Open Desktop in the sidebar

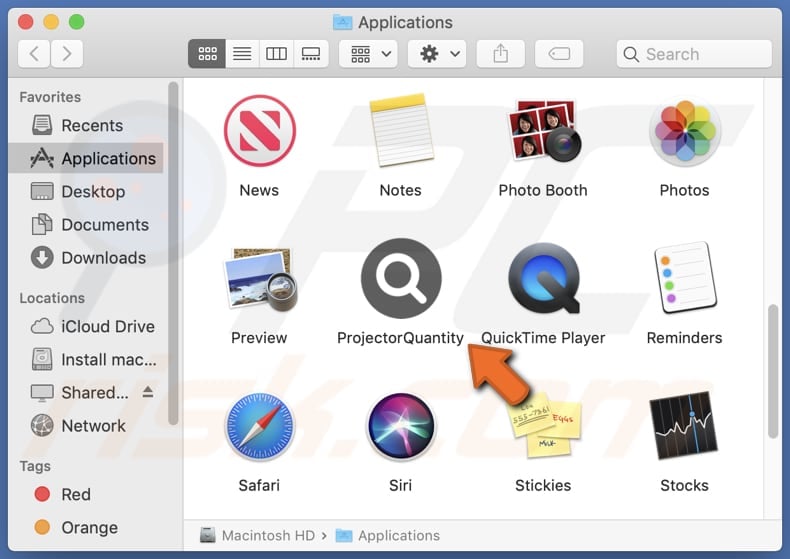tap(86, 191)
